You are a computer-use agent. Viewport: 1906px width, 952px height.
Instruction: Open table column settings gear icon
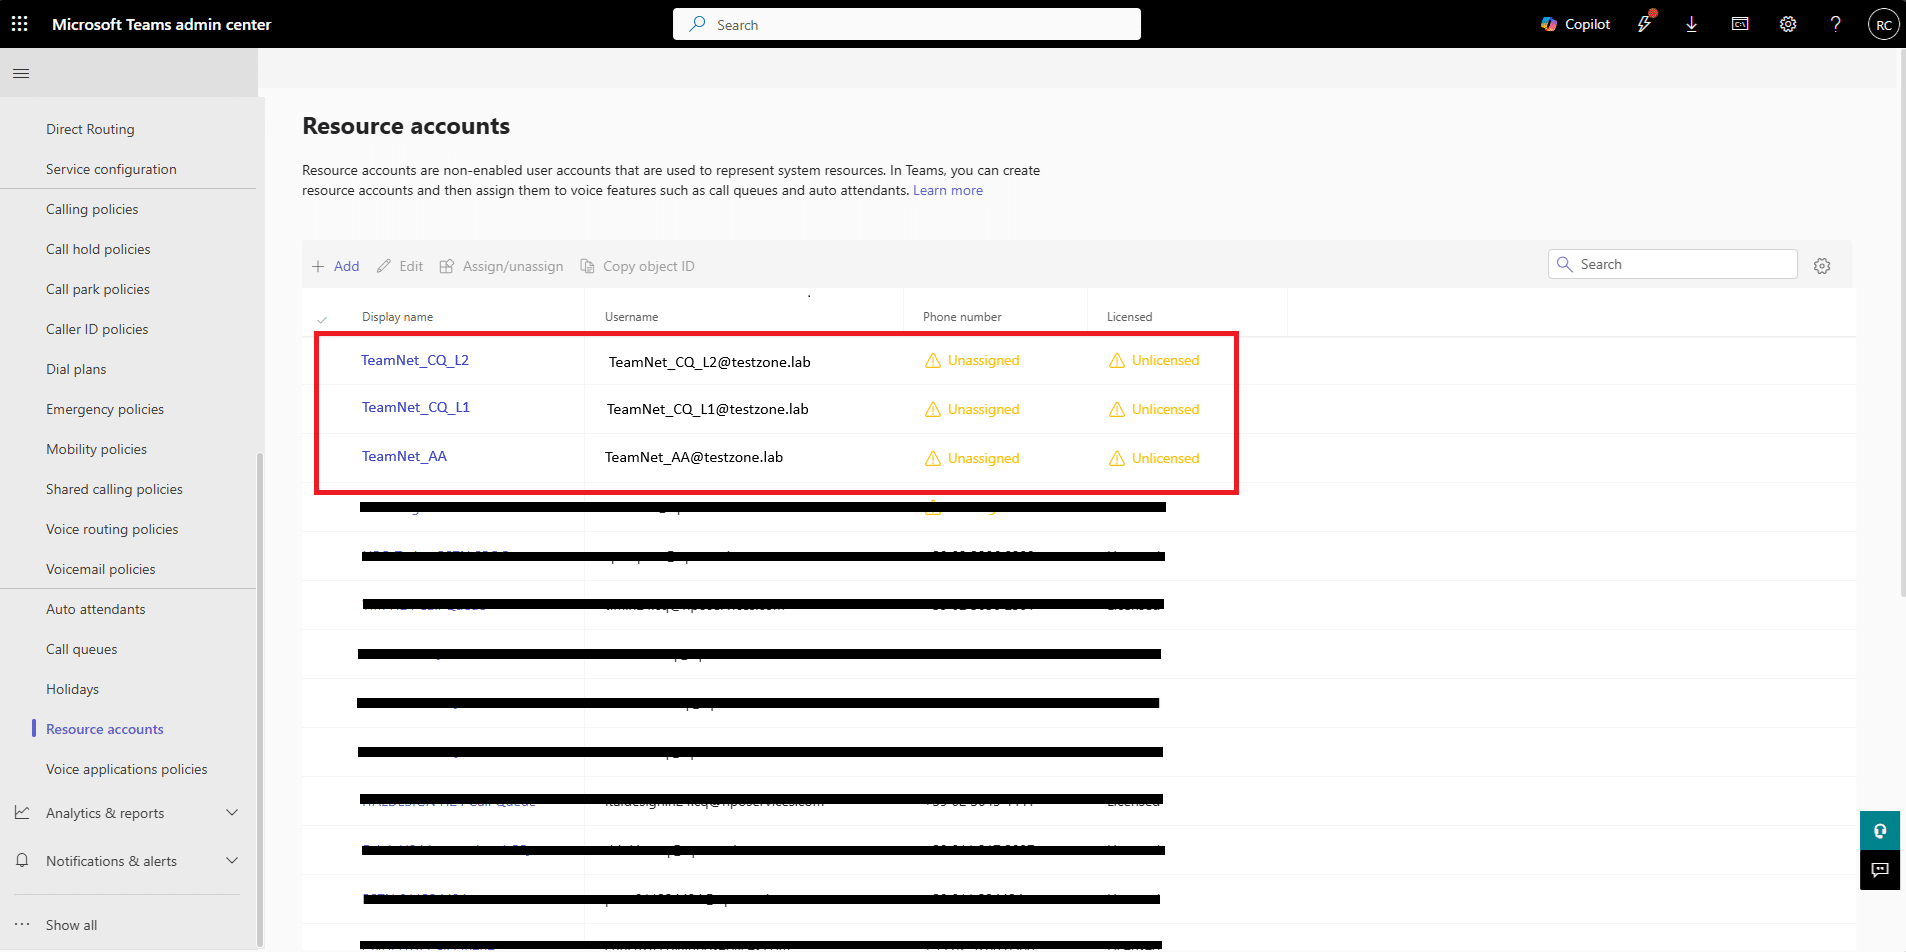tap(1822, 266)
